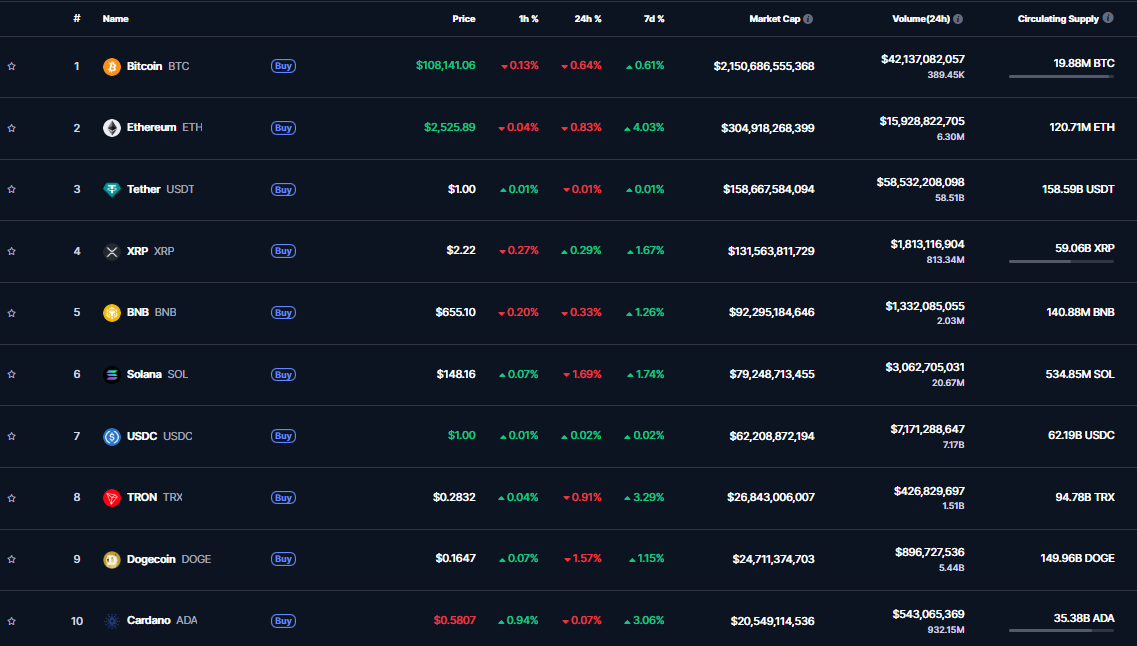This screenshot has width=1137, height=646.
Task: Click the BNB Buy button
Action: tap(284, 312)
